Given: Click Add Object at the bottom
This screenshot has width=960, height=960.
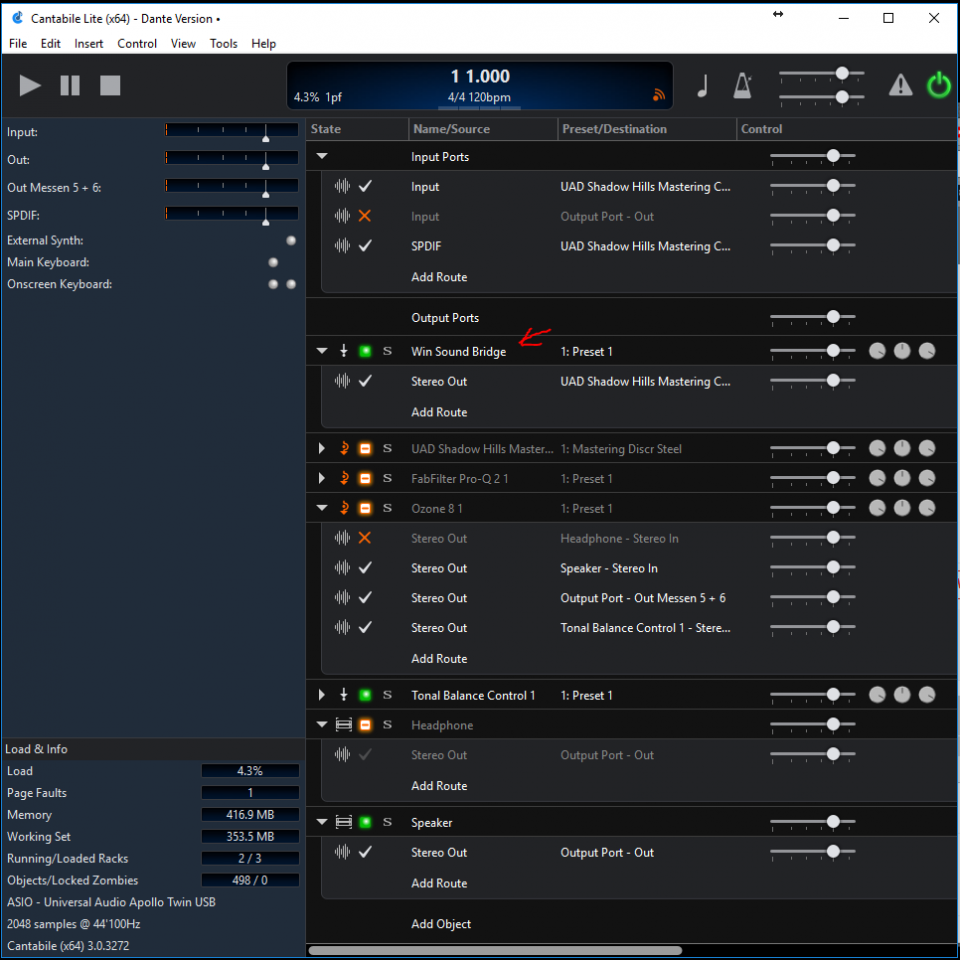Looking at the screenshot, I should [x=441, y=924].
